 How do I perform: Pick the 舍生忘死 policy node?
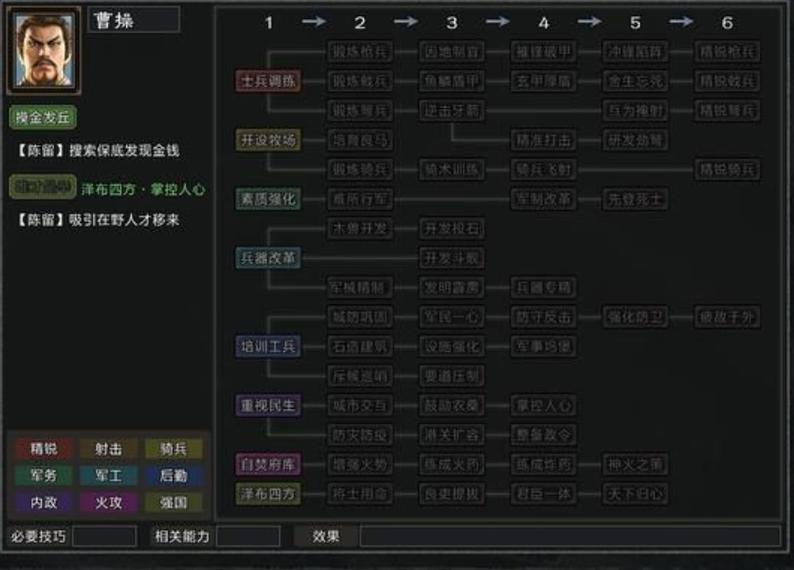point(635,81)
